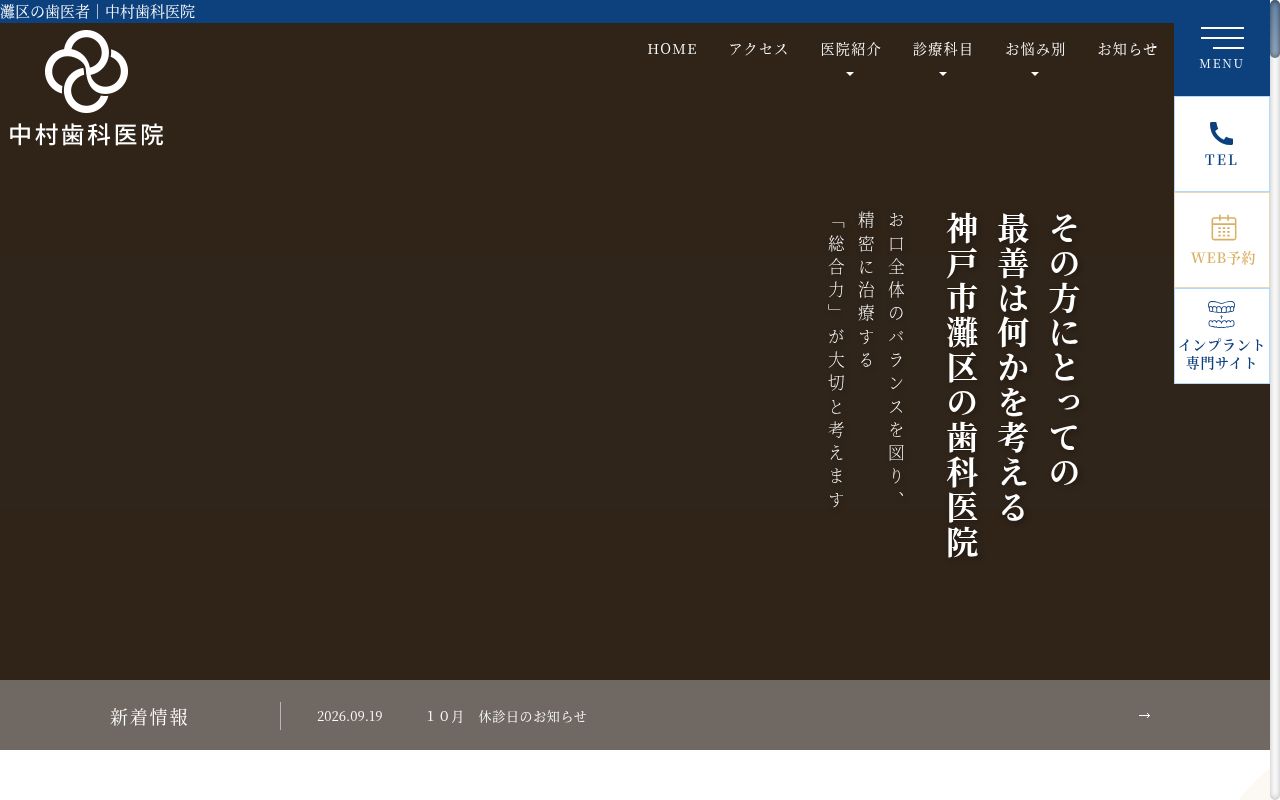
Task: Open the 医院紹介 menu label
Action: click(851, 49)
